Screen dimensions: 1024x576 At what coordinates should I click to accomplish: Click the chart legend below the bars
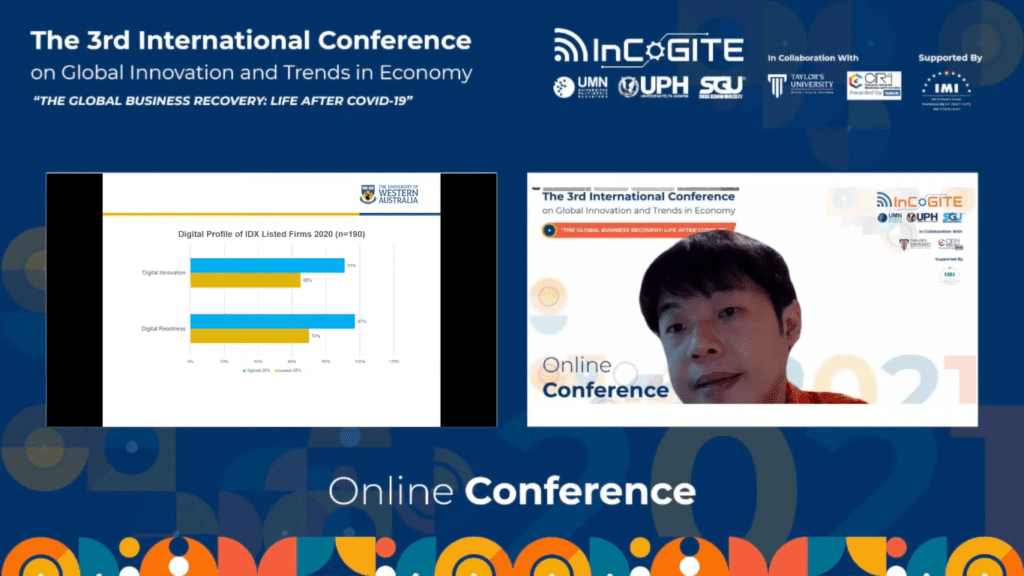point(271,370)
